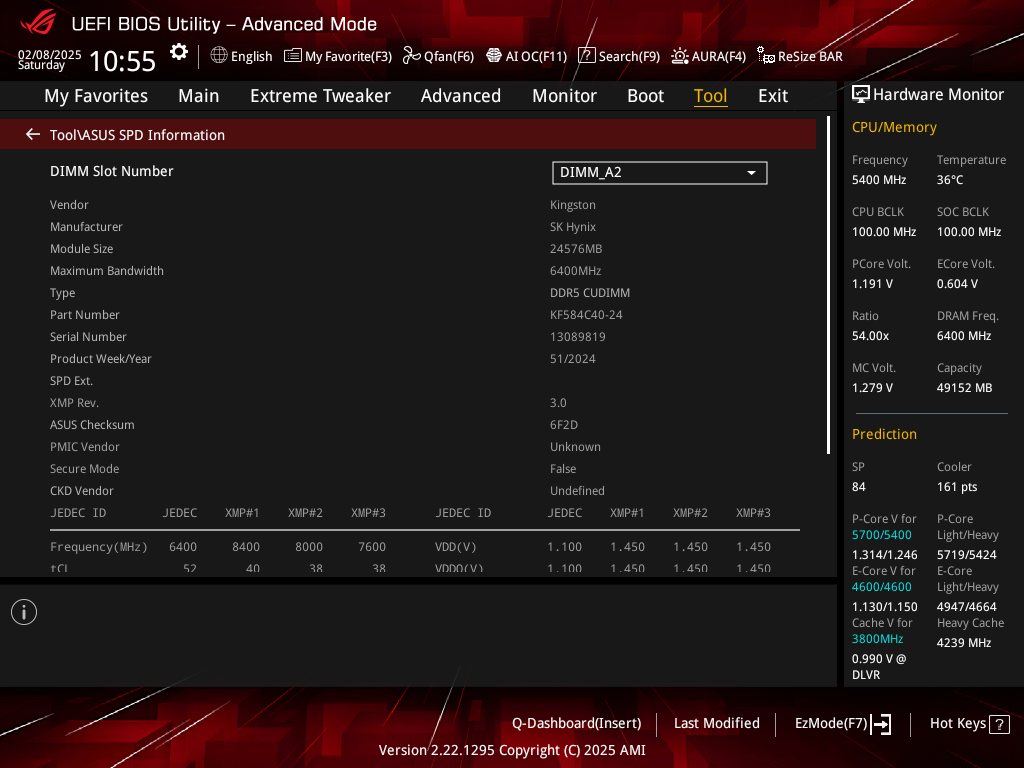Viewport: 1024px width, 768px height.
Task: Click the PMIC Vendor value Unknown
Action: tap(575, 447)
